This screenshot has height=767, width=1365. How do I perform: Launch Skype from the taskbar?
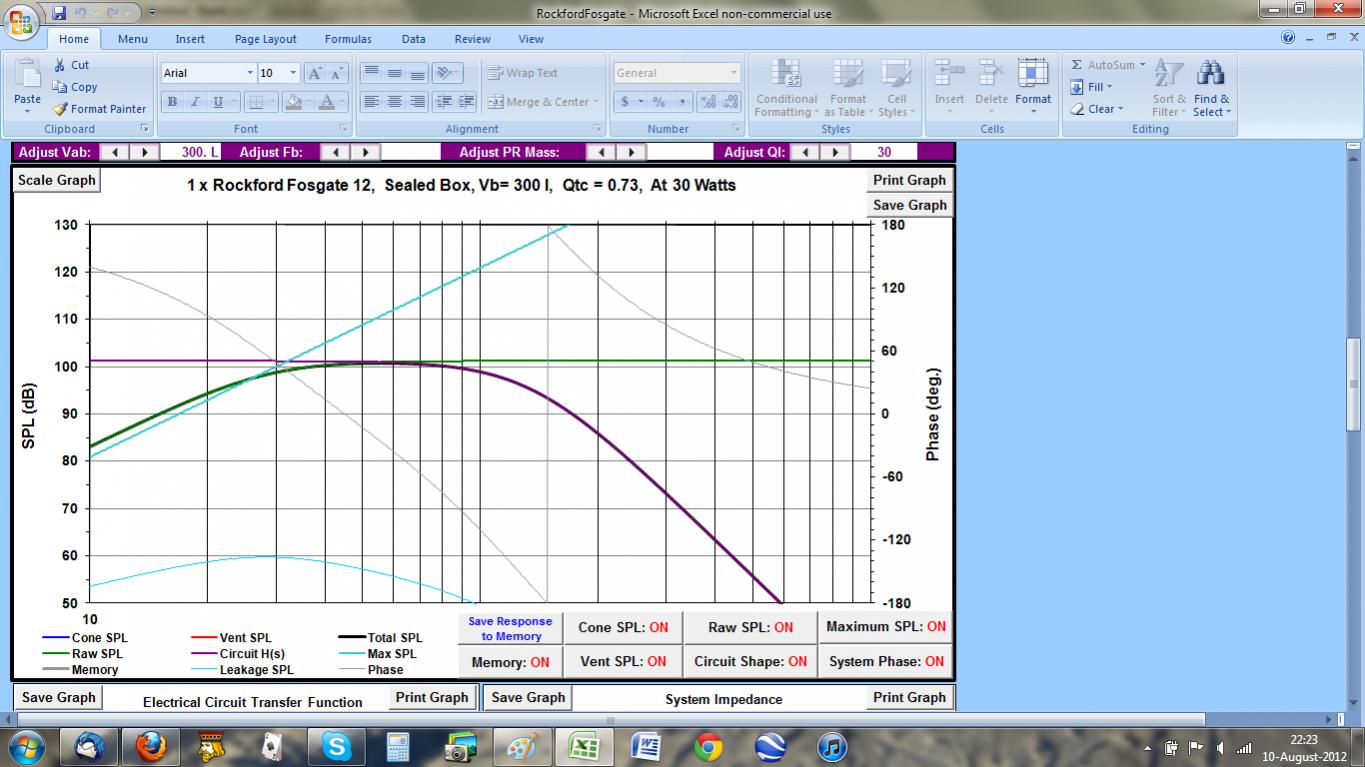(337, 747)
